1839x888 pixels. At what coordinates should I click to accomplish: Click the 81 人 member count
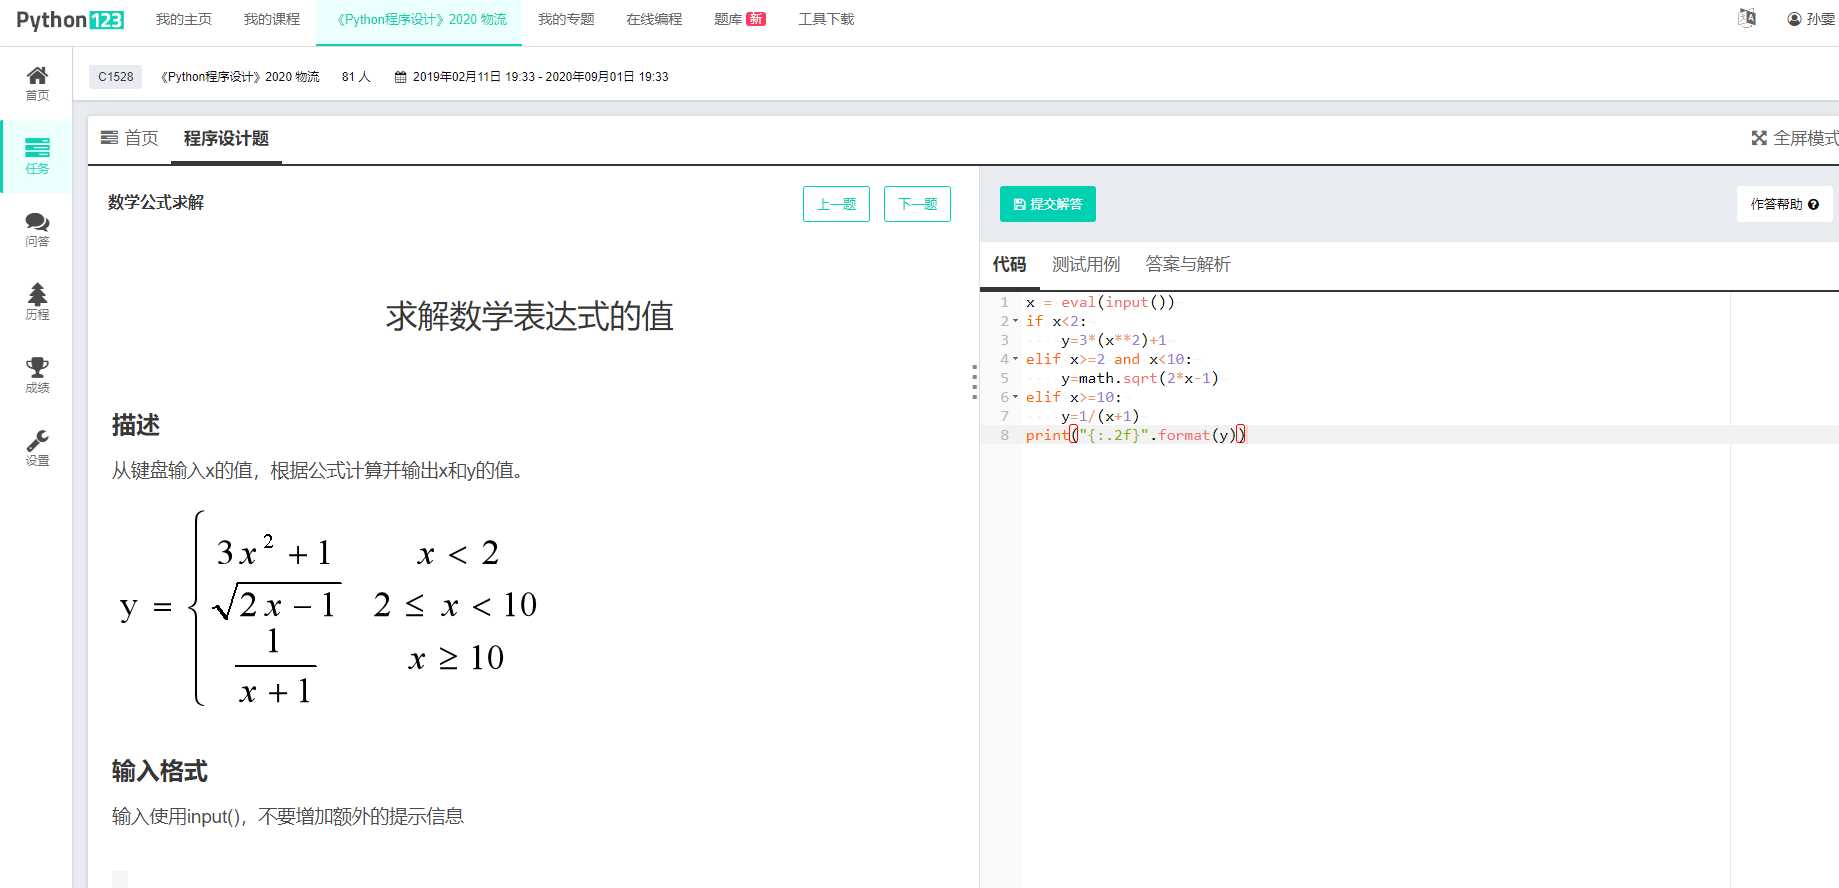click(356, 77)
